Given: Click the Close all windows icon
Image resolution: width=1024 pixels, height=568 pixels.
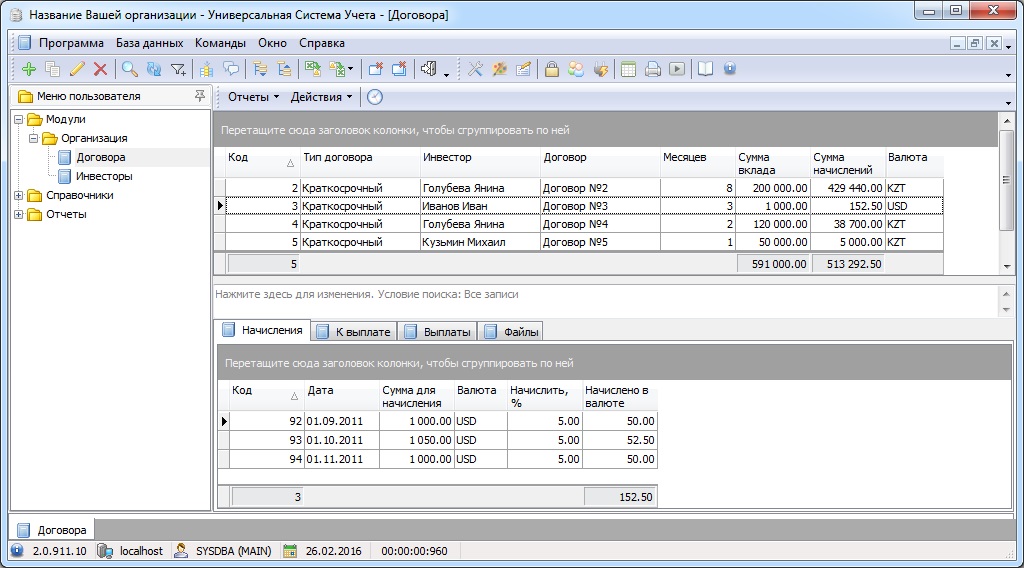Looking at the screenshot, I should [399, 69].
